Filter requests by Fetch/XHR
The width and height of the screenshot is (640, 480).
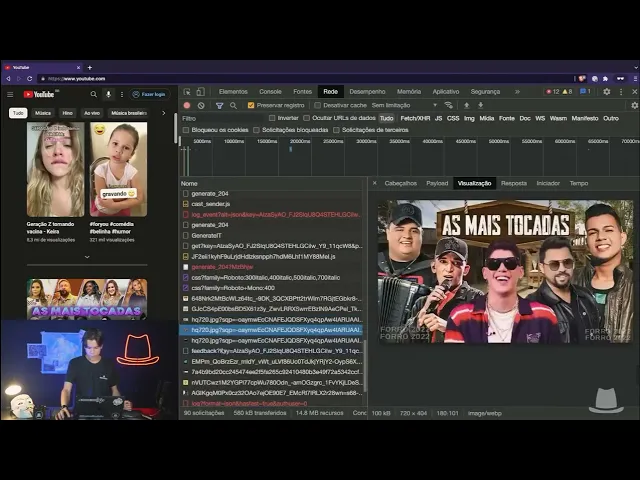[x=415, y=118]
